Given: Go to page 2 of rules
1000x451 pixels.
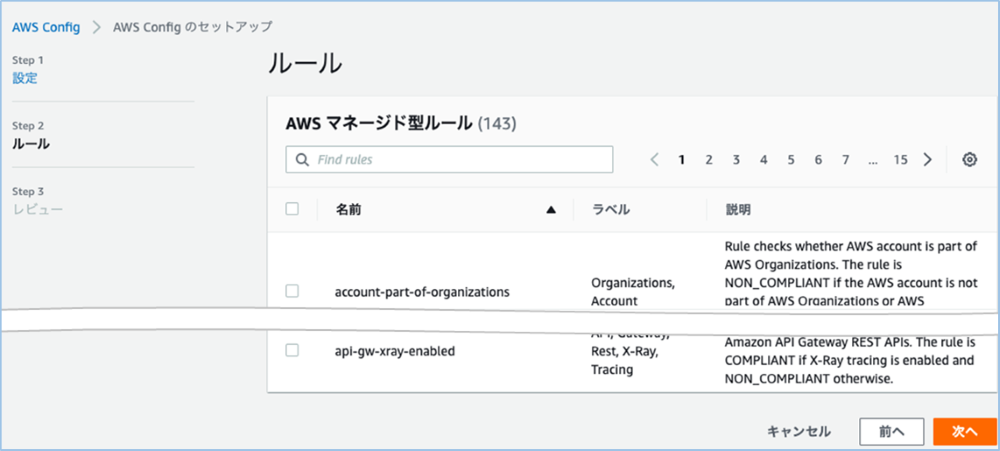Looking at the screenshot, I should pyautogui.click(x=708, y=159).
